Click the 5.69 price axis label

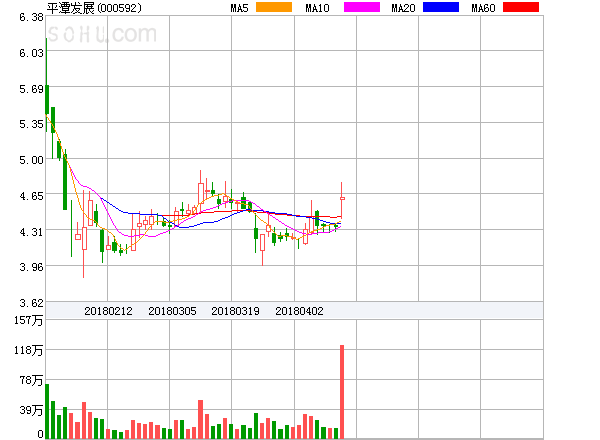tap(31, 89)
